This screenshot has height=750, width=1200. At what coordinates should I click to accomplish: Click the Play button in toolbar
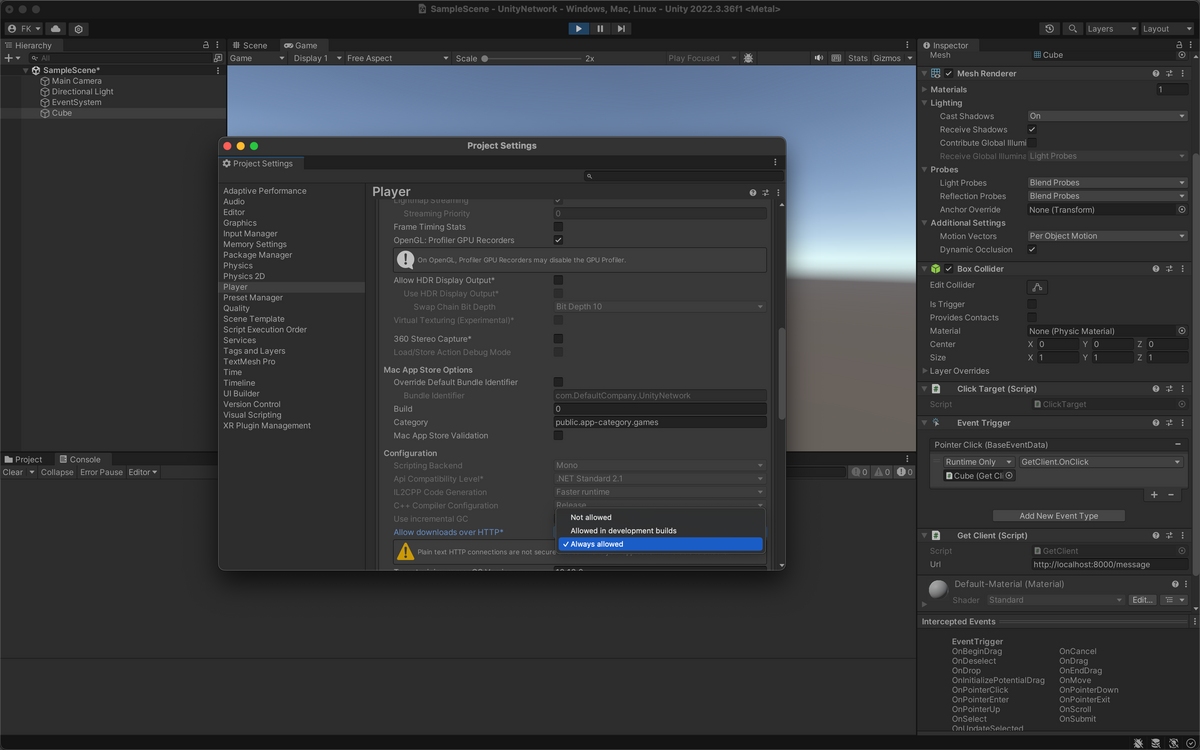[x=578, y=29]
